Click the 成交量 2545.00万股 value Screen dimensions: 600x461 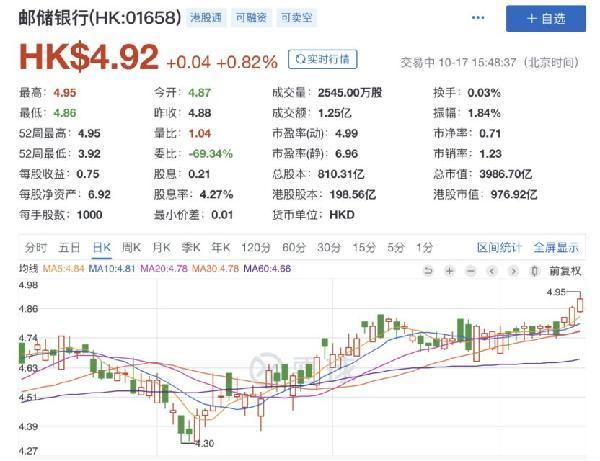[x=350, y=93]
